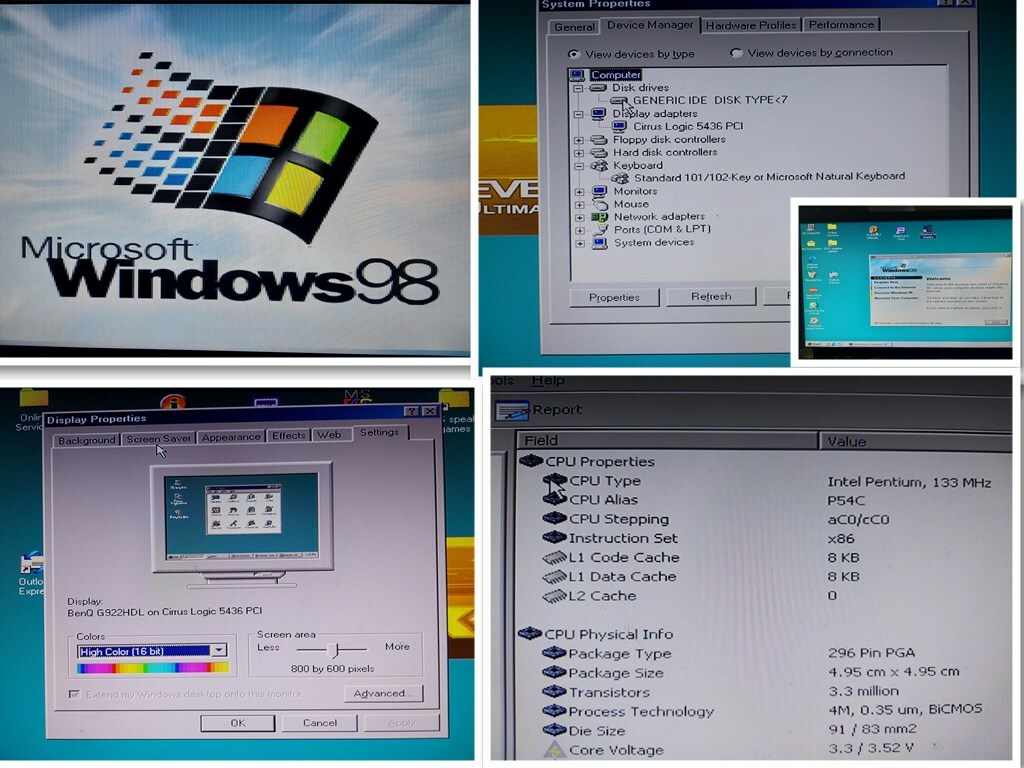Click the Core Voltage warning triangle icon
This screenshot has width=1024, height=768.
tap(554, 750)
